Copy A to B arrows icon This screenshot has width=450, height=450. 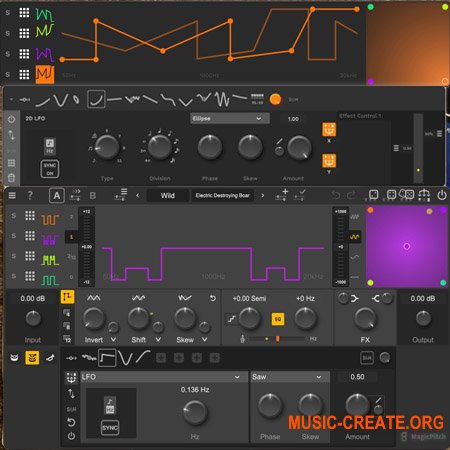coord(75,195)
